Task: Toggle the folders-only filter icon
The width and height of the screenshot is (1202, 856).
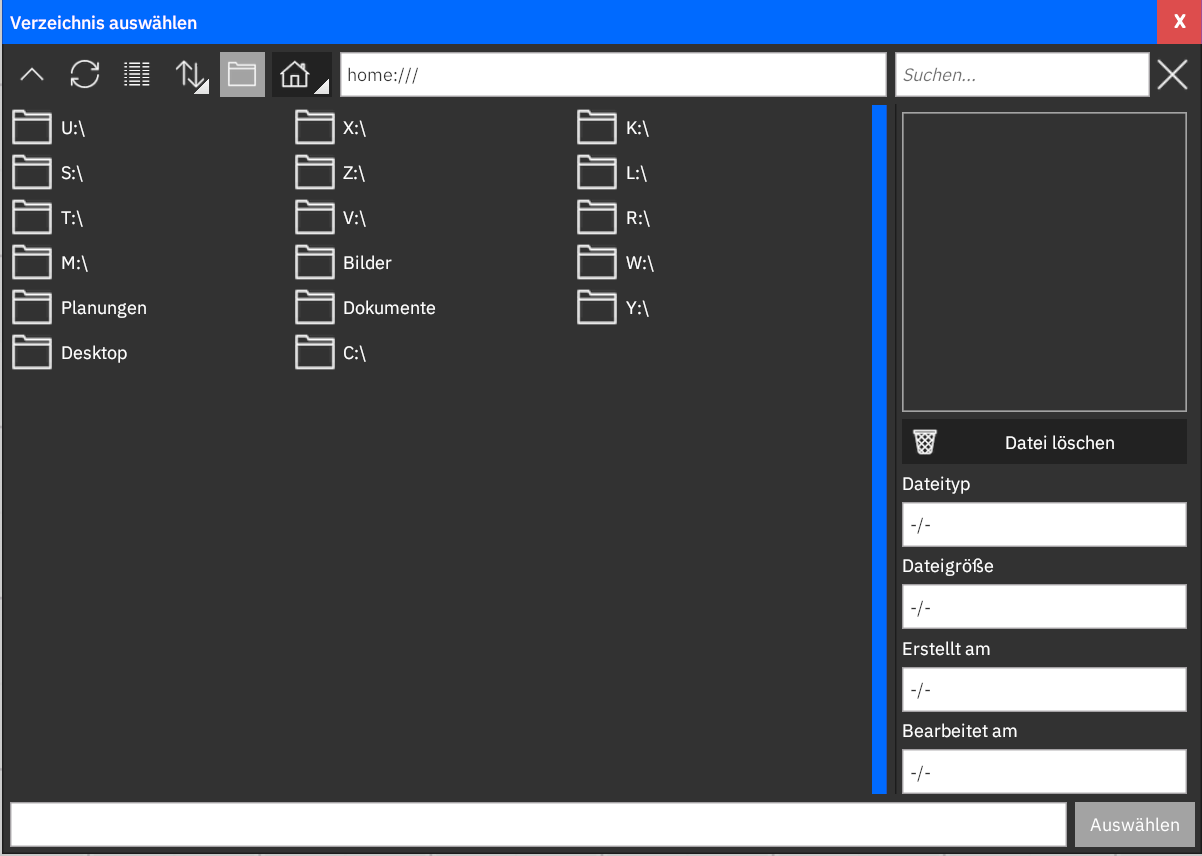Action: [x=242, y=75]
